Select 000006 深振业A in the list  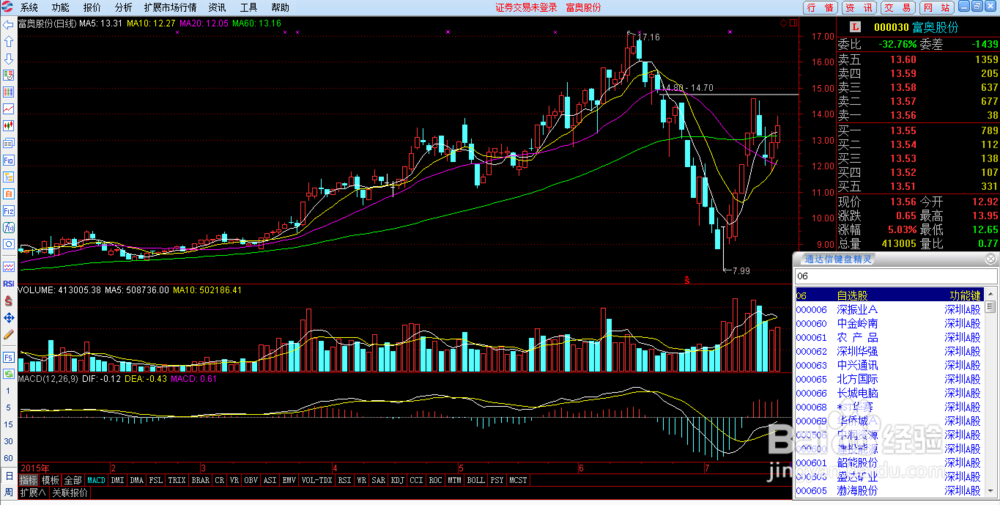890,309
